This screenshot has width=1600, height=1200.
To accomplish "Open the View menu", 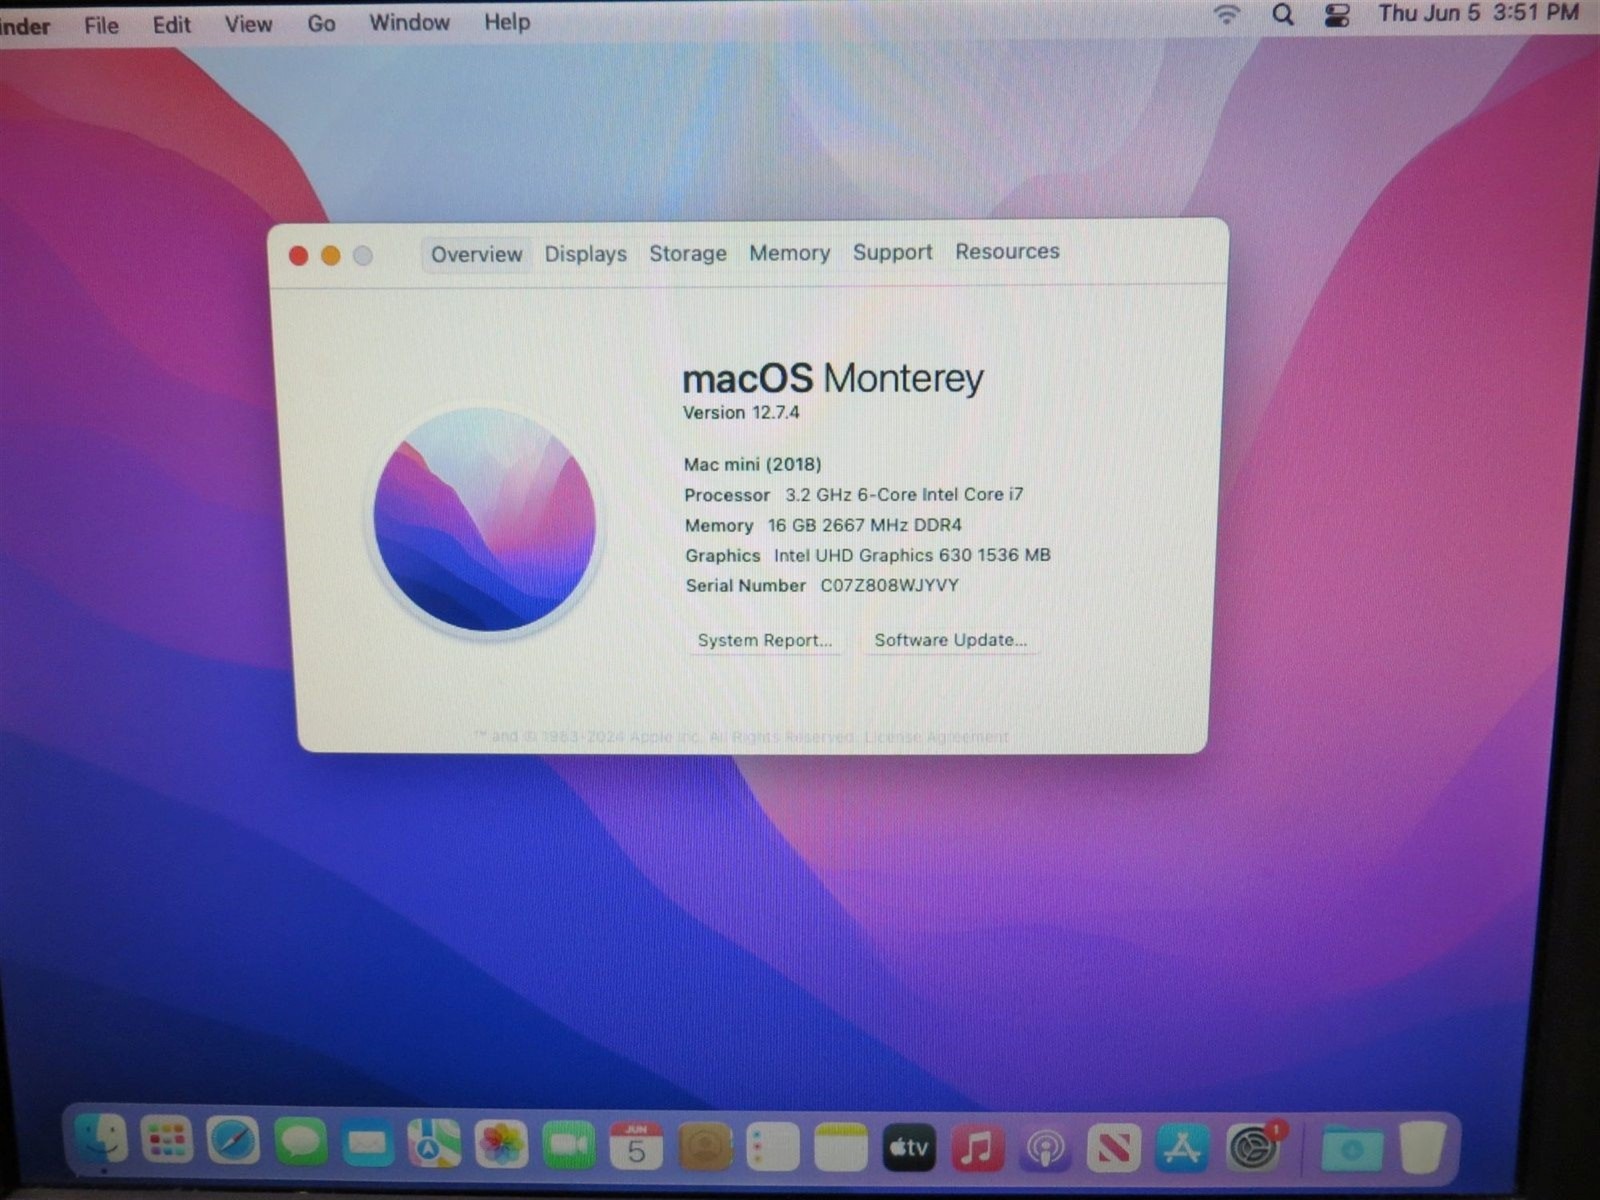I will [x=248, y=24].
